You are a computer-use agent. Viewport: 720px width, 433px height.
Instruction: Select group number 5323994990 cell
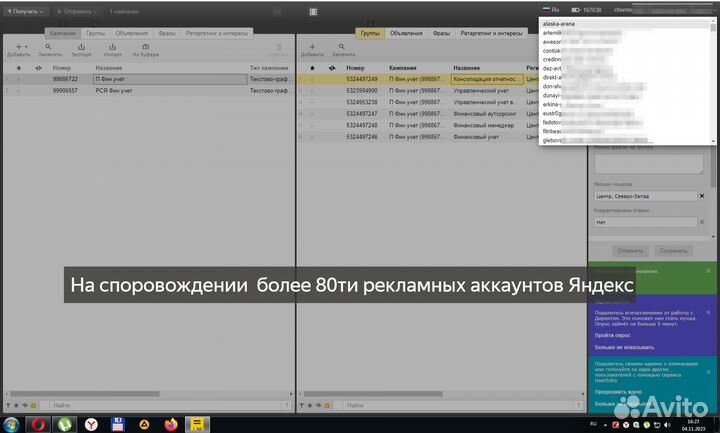[x=362, y=90]
